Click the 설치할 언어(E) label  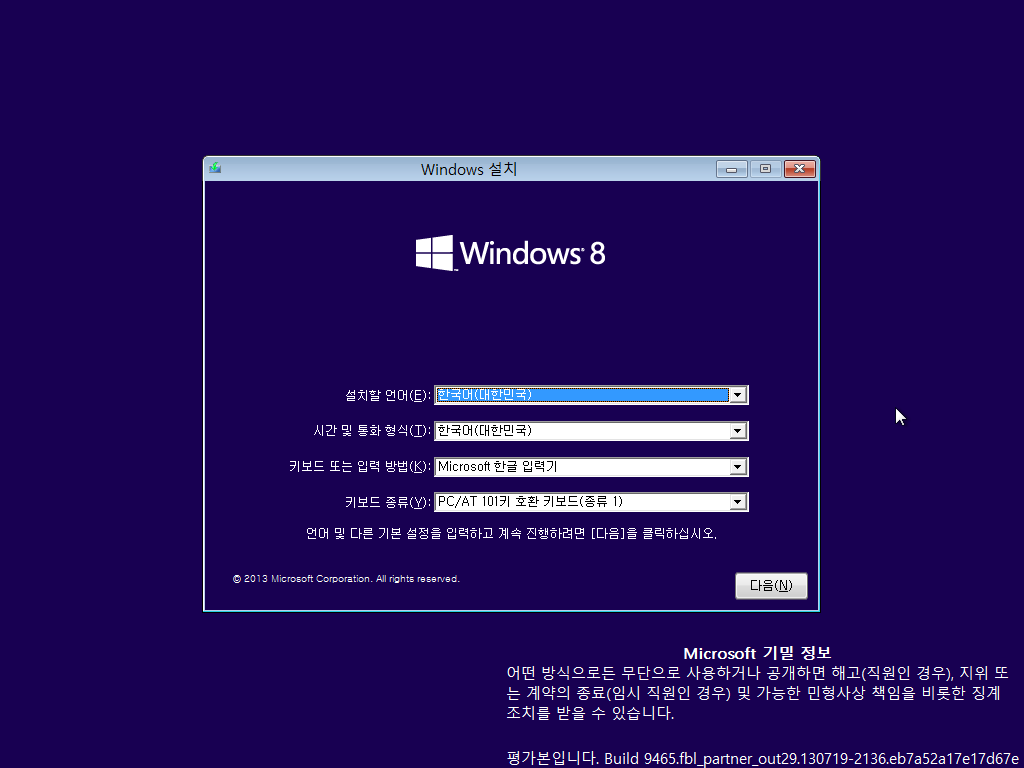(x=388, y=396)
